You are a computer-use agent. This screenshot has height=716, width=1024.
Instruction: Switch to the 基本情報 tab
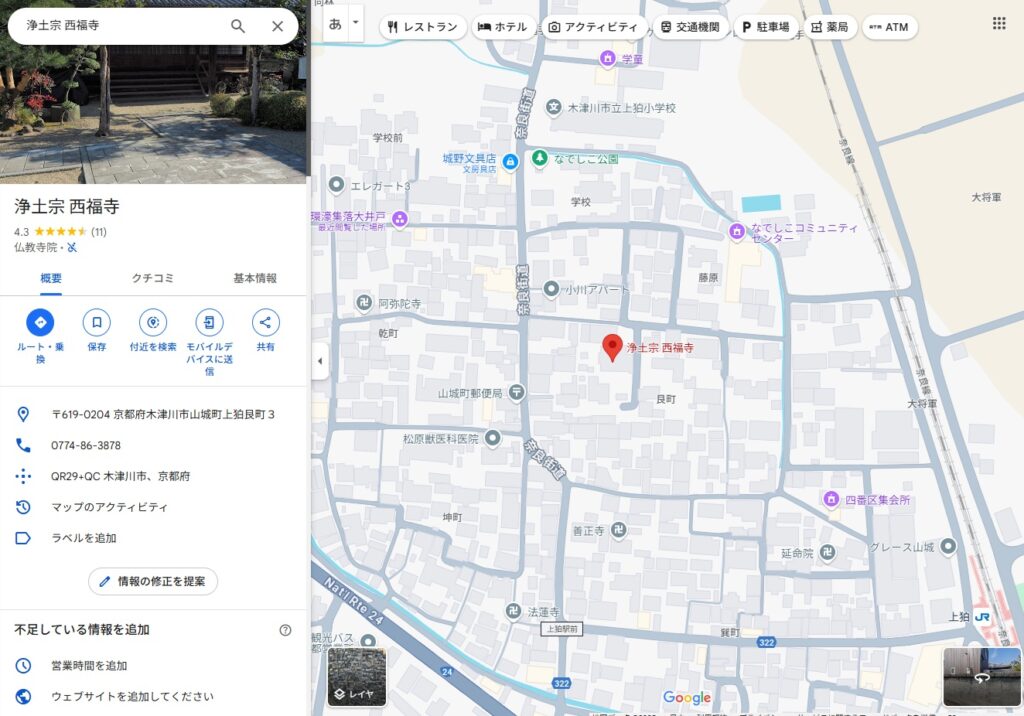point(255,278)
